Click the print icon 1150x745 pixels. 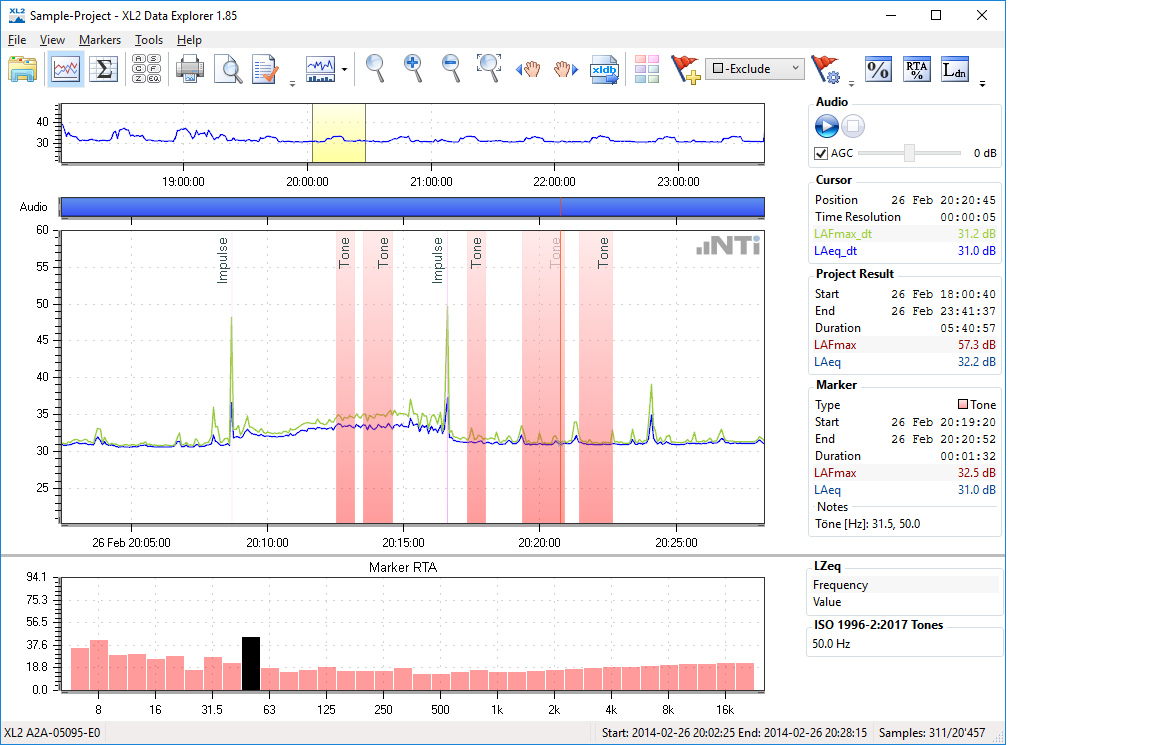(191, 69)
